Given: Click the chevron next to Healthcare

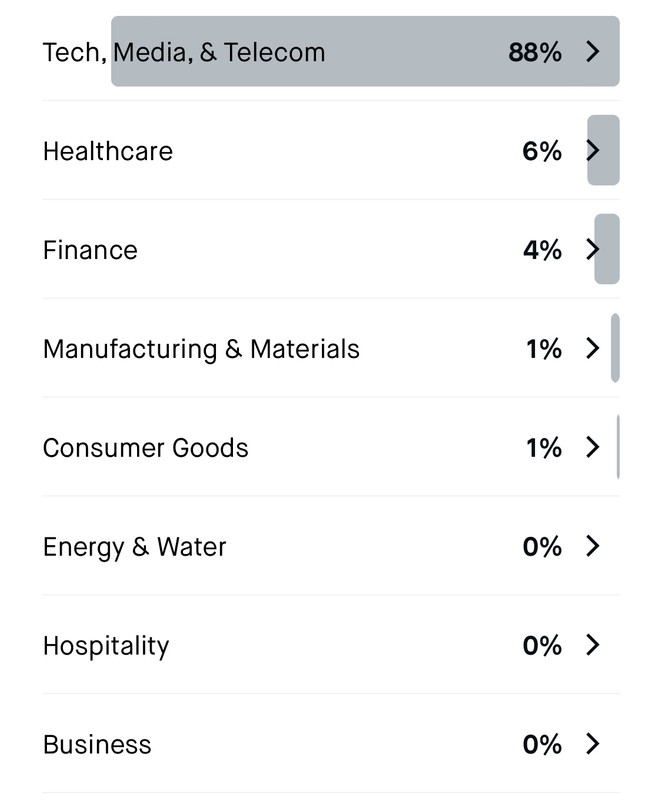Looking at the screenshot, I should 592,151.
